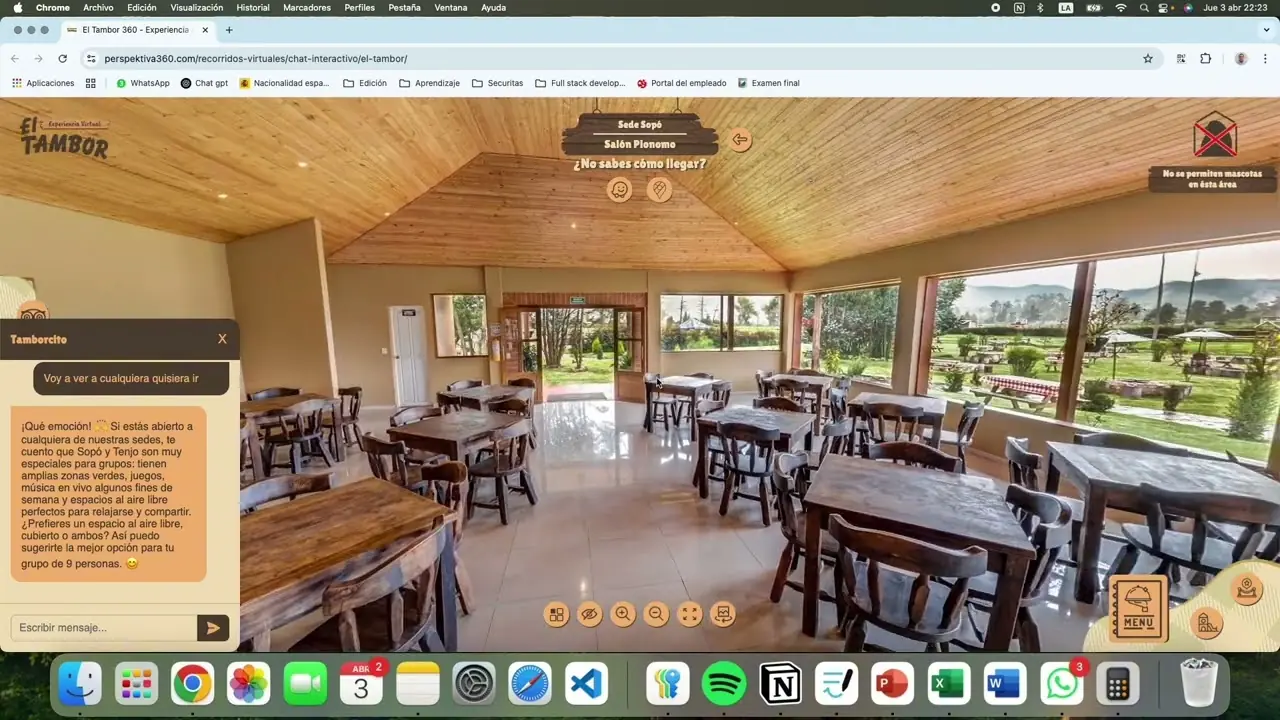Close the Tamborcito chat panel
The height and width of the screenshot is (720, 1280).
(x=222, y=339)
